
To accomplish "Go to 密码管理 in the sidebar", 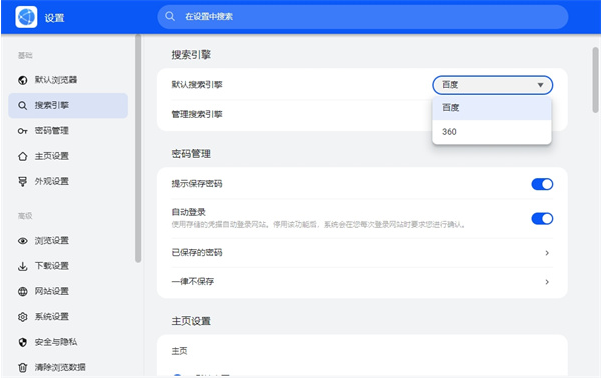I will pyautogui.click(x=68, y=131).
